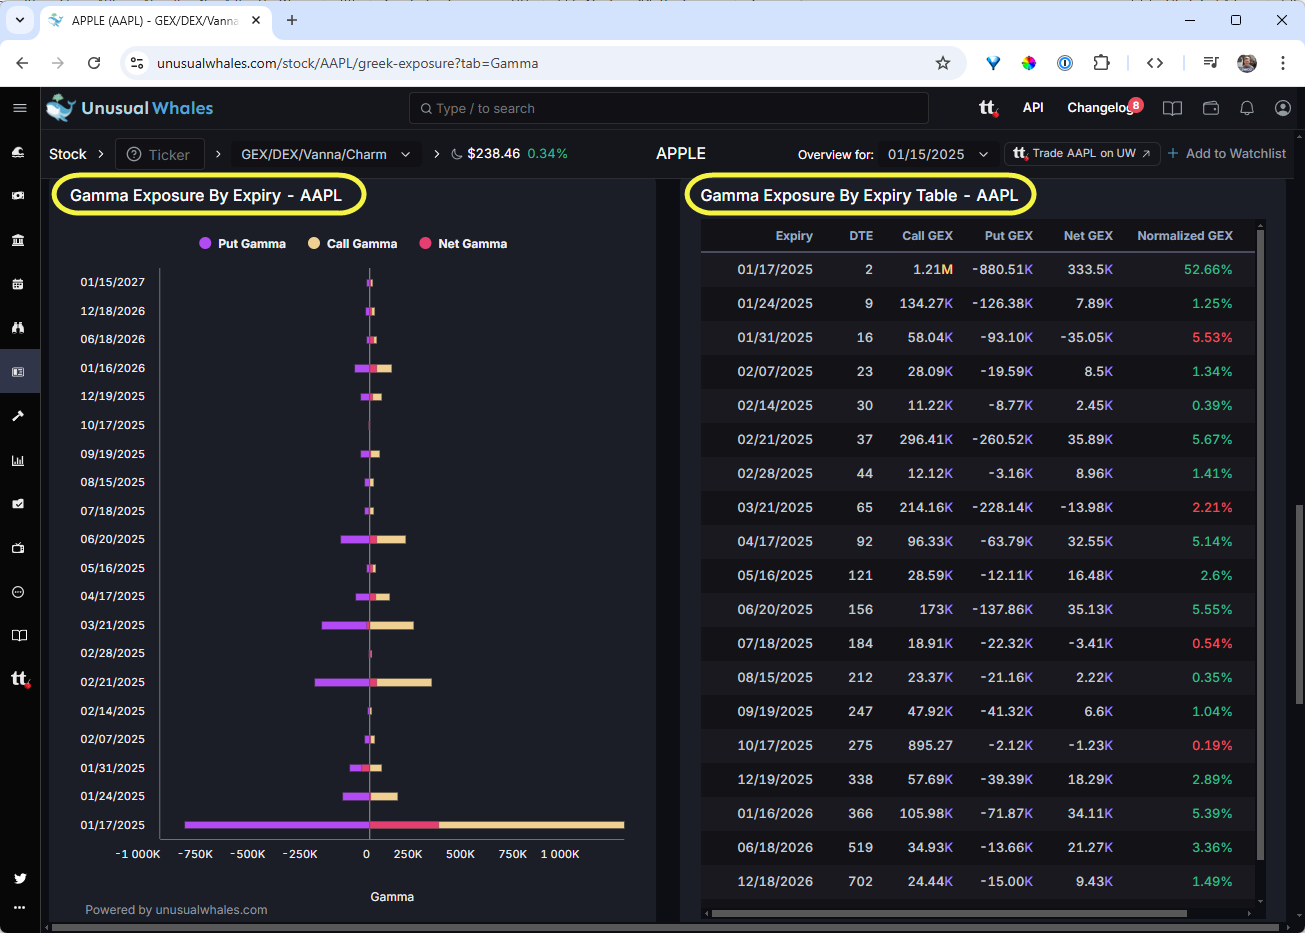The image size is (1305, 933).
Task: Open the bank building sidebar icon
Action: click(x=18, y=240)
